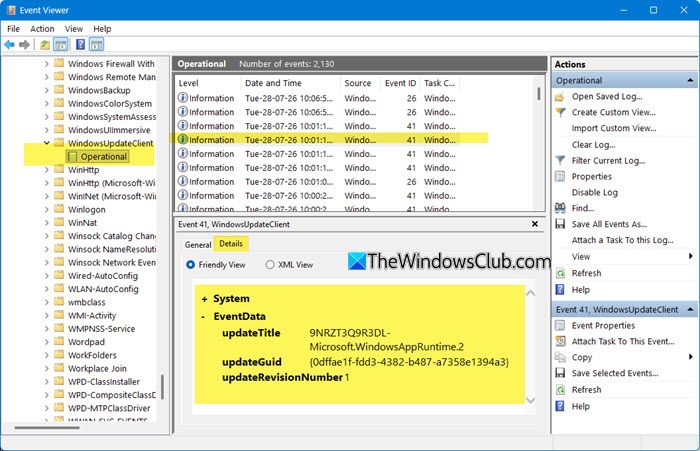This screenshot has height=451, width=700.
Task: Click Clear Log action
Action: coord(593,145)
